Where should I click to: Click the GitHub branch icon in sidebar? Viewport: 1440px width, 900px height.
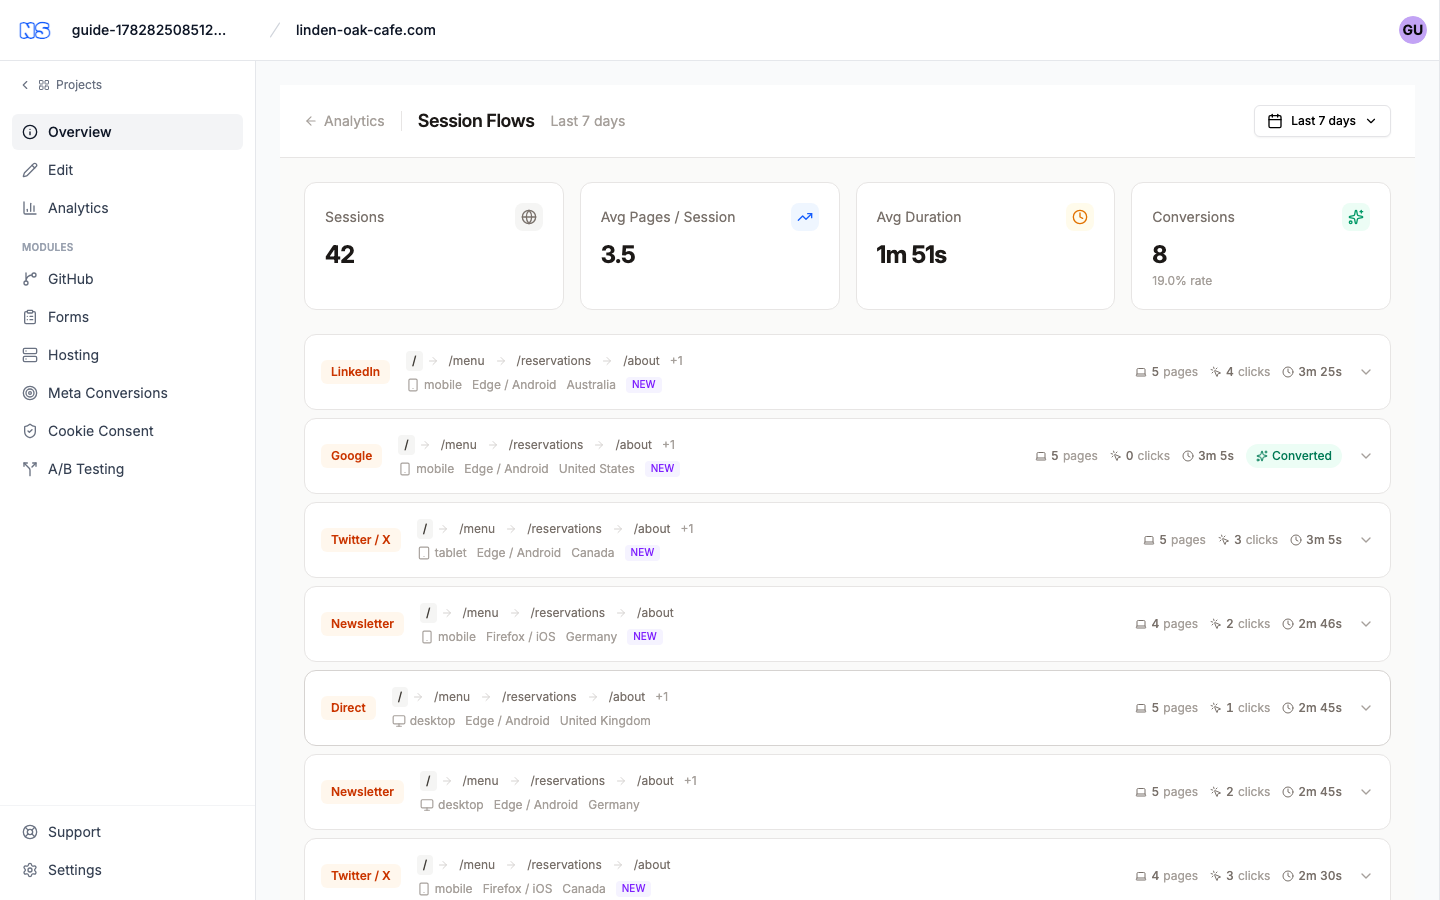[x=30, y=279]
